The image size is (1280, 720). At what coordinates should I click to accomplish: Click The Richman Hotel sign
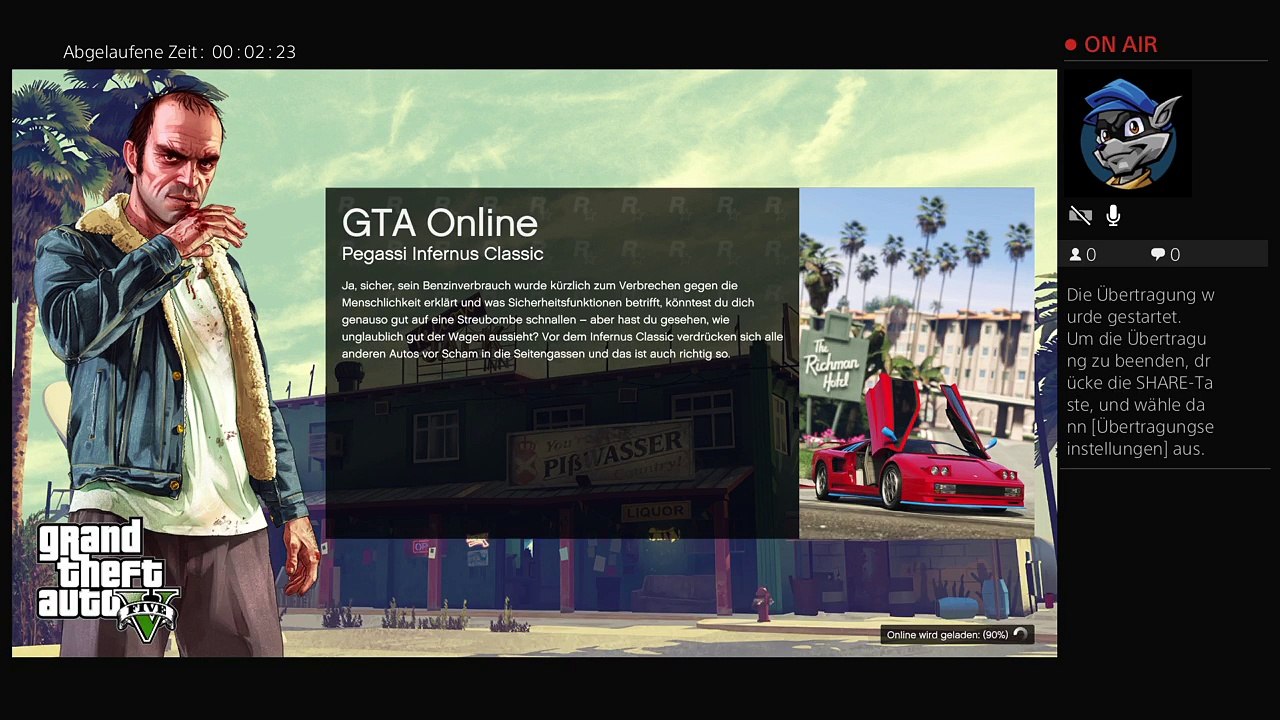[x=831, y=361]
